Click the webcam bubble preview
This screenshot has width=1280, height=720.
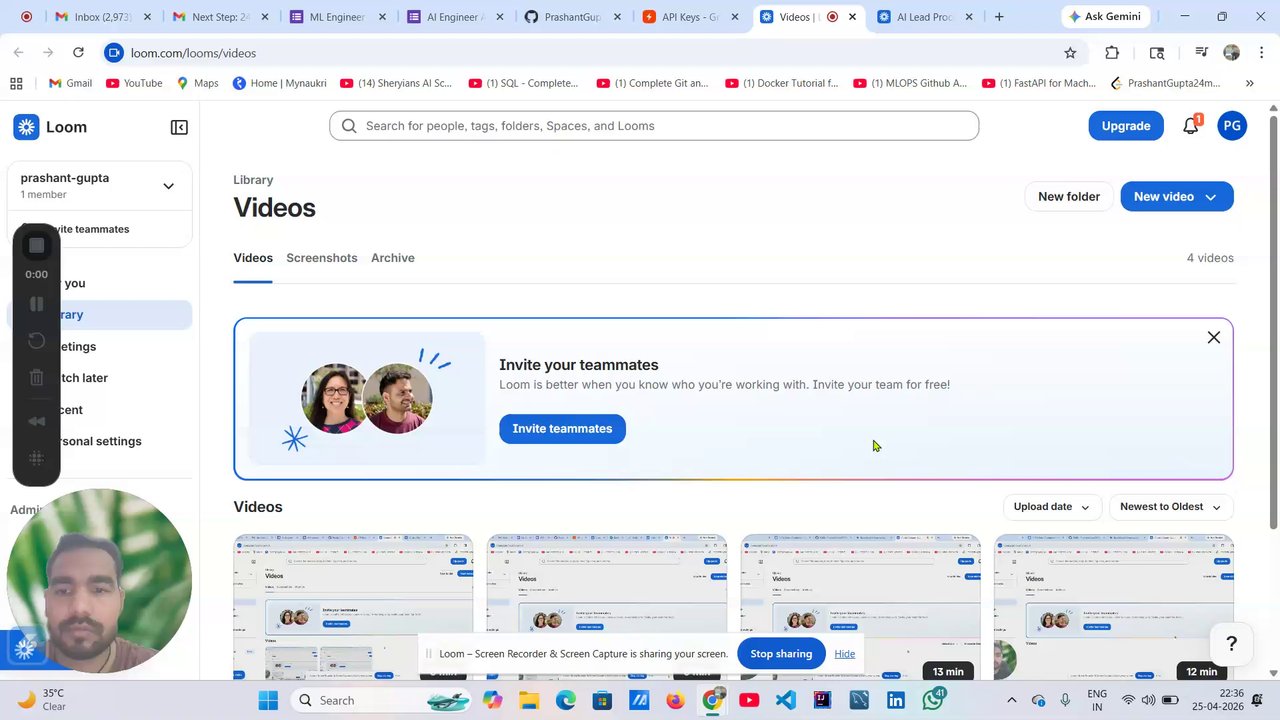click(x=99, y=581)
